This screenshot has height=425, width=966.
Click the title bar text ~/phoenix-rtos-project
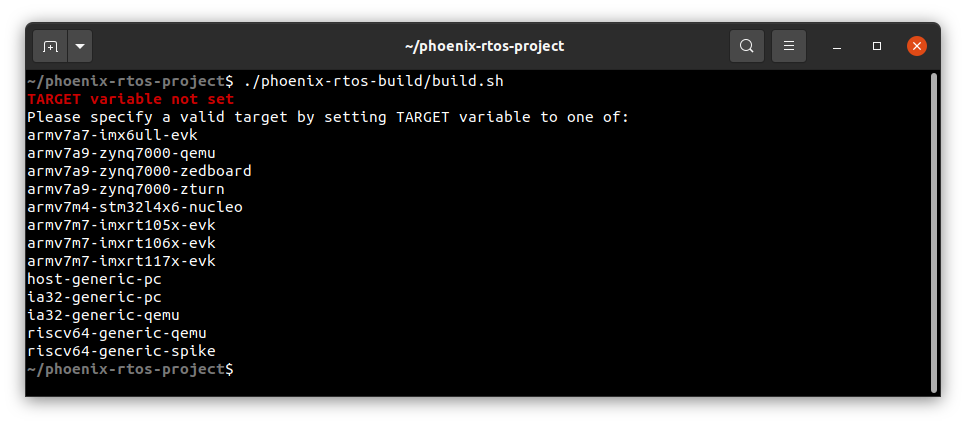[x=484, y=46]
